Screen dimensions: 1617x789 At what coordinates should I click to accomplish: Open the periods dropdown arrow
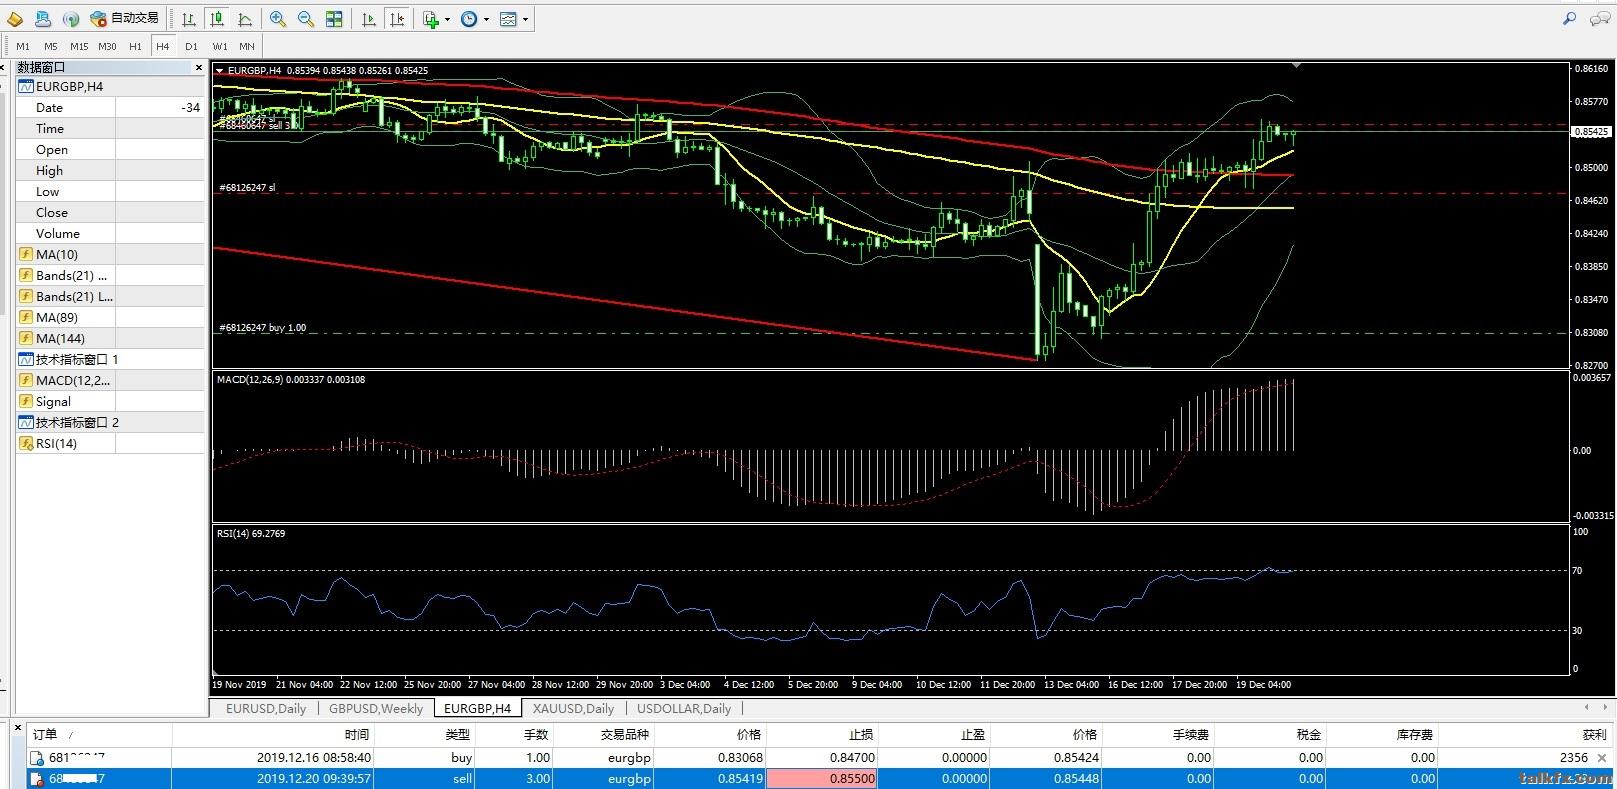pos(486,18)
